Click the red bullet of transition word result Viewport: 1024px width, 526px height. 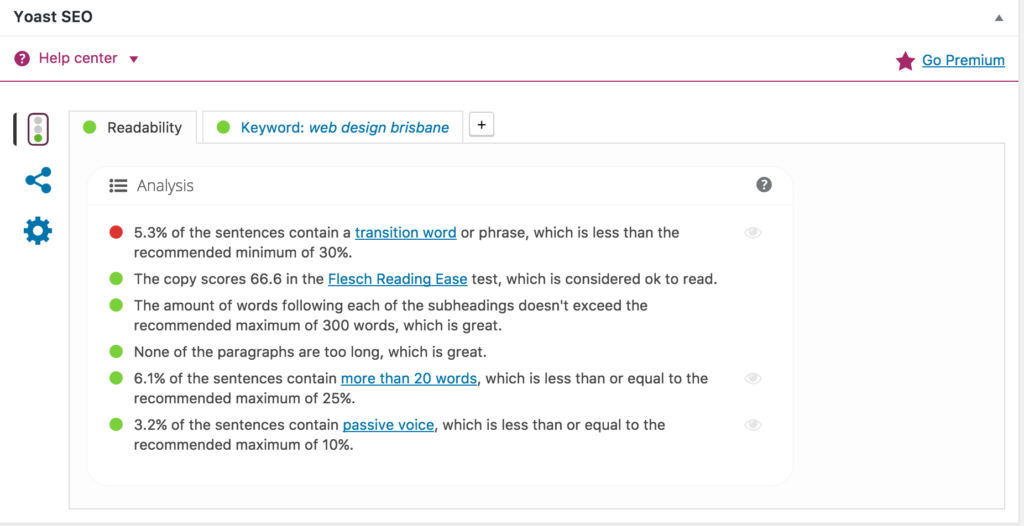tap(116, 232)
